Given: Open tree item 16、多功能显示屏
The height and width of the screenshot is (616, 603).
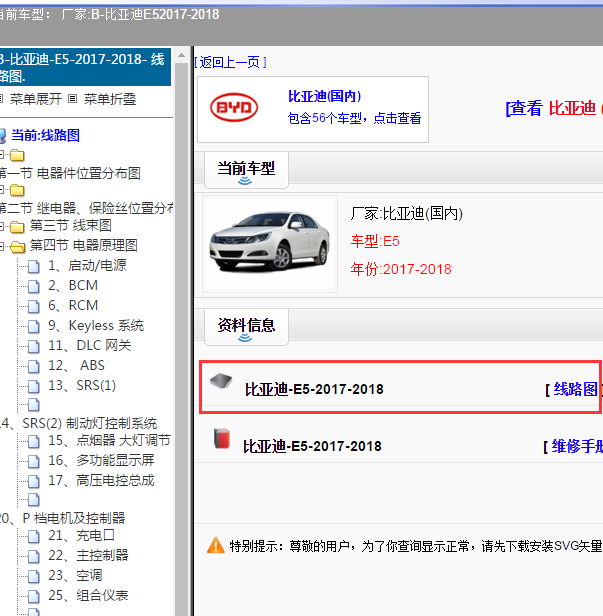Looking at the screenshot, I should pos(101,460).
